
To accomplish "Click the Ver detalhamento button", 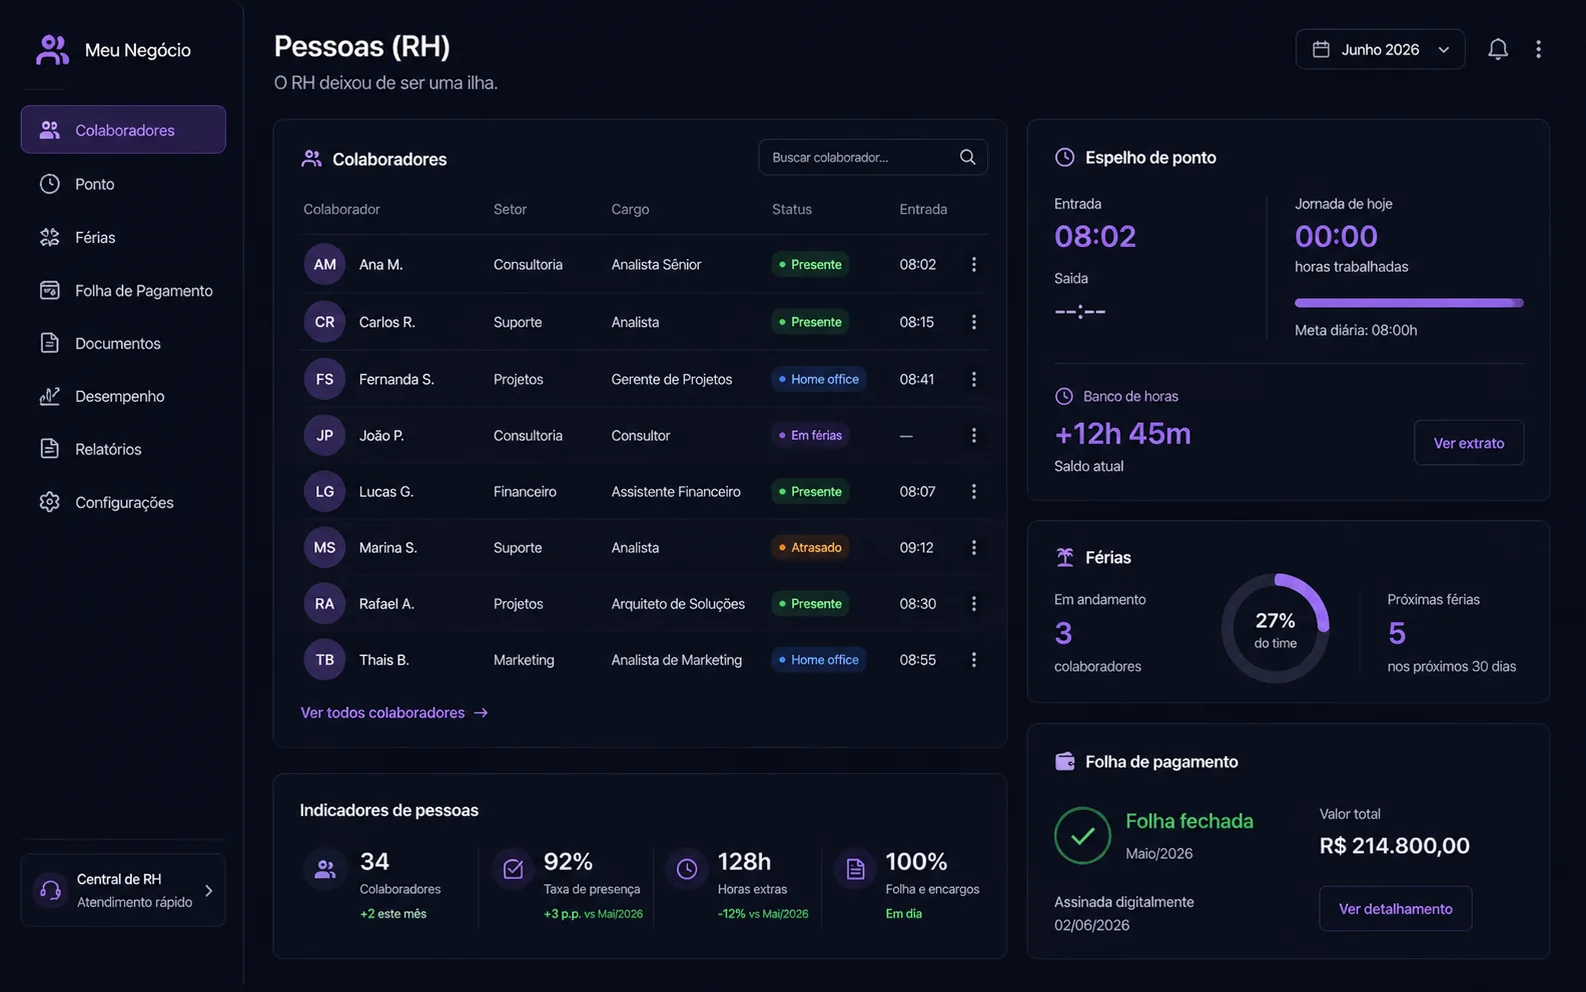I will [x=1395, y=908].
